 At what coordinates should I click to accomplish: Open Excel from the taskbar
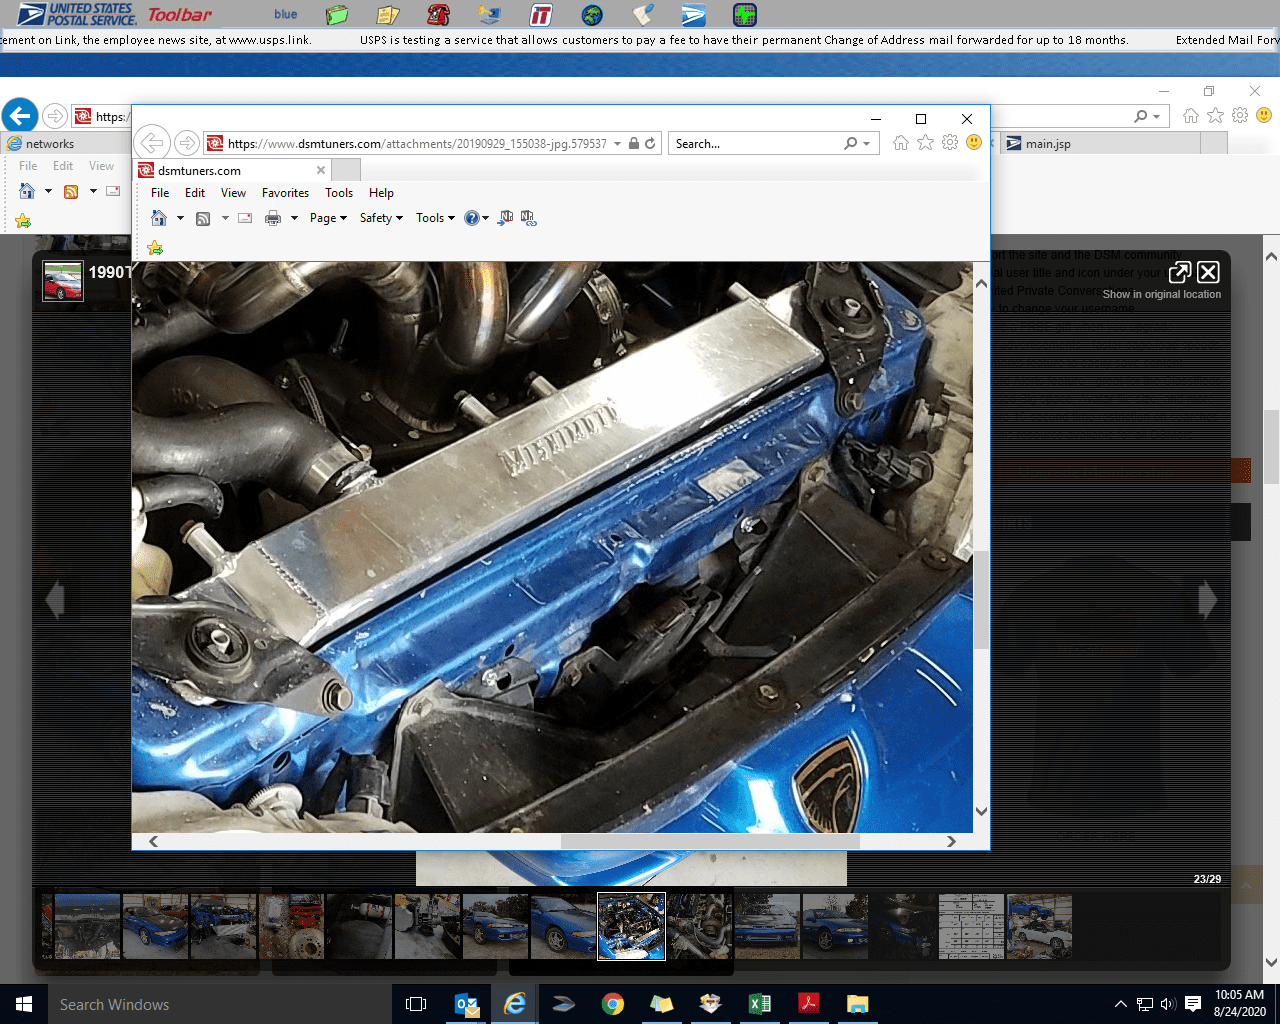coord(760,1004)
